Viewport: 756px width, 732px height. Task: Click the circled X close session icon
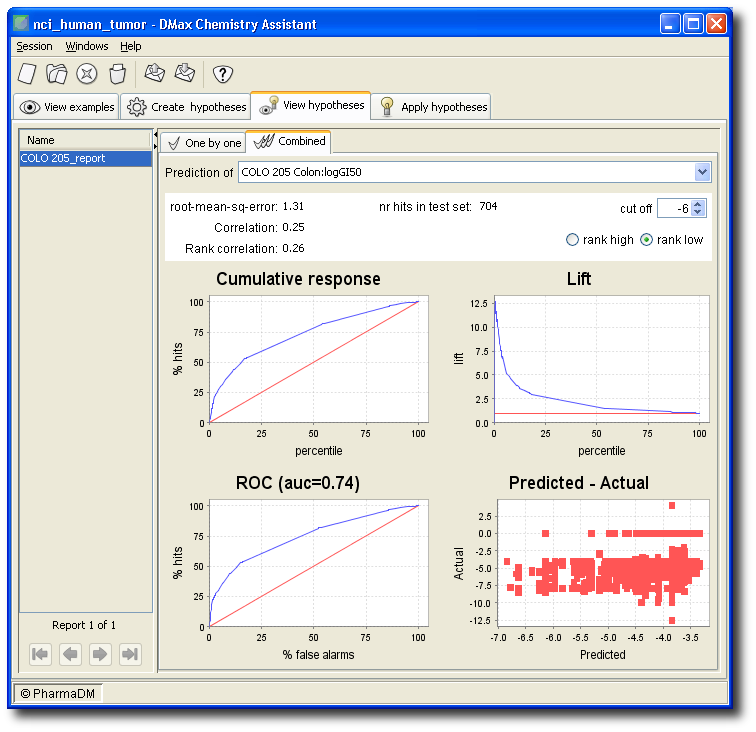(x=88, y=73)
